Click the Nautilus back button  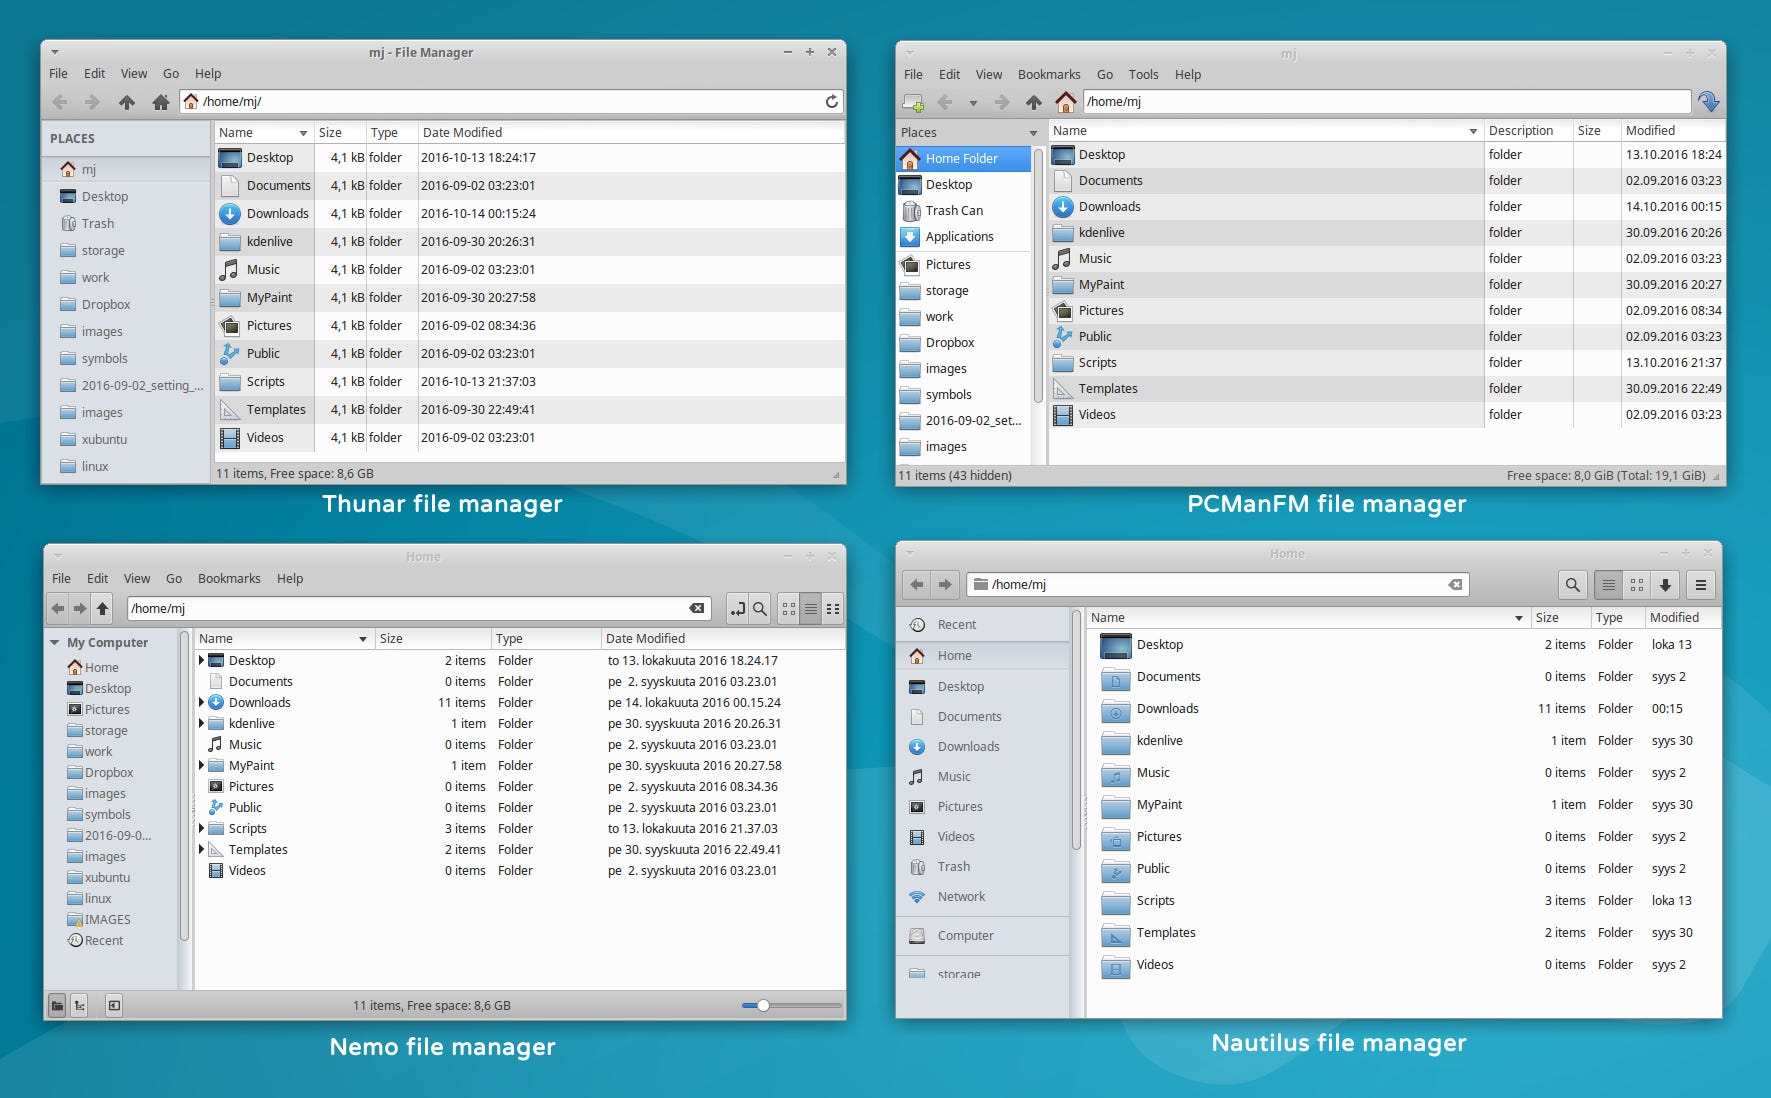pyautogui.click(x=917, y=584)
